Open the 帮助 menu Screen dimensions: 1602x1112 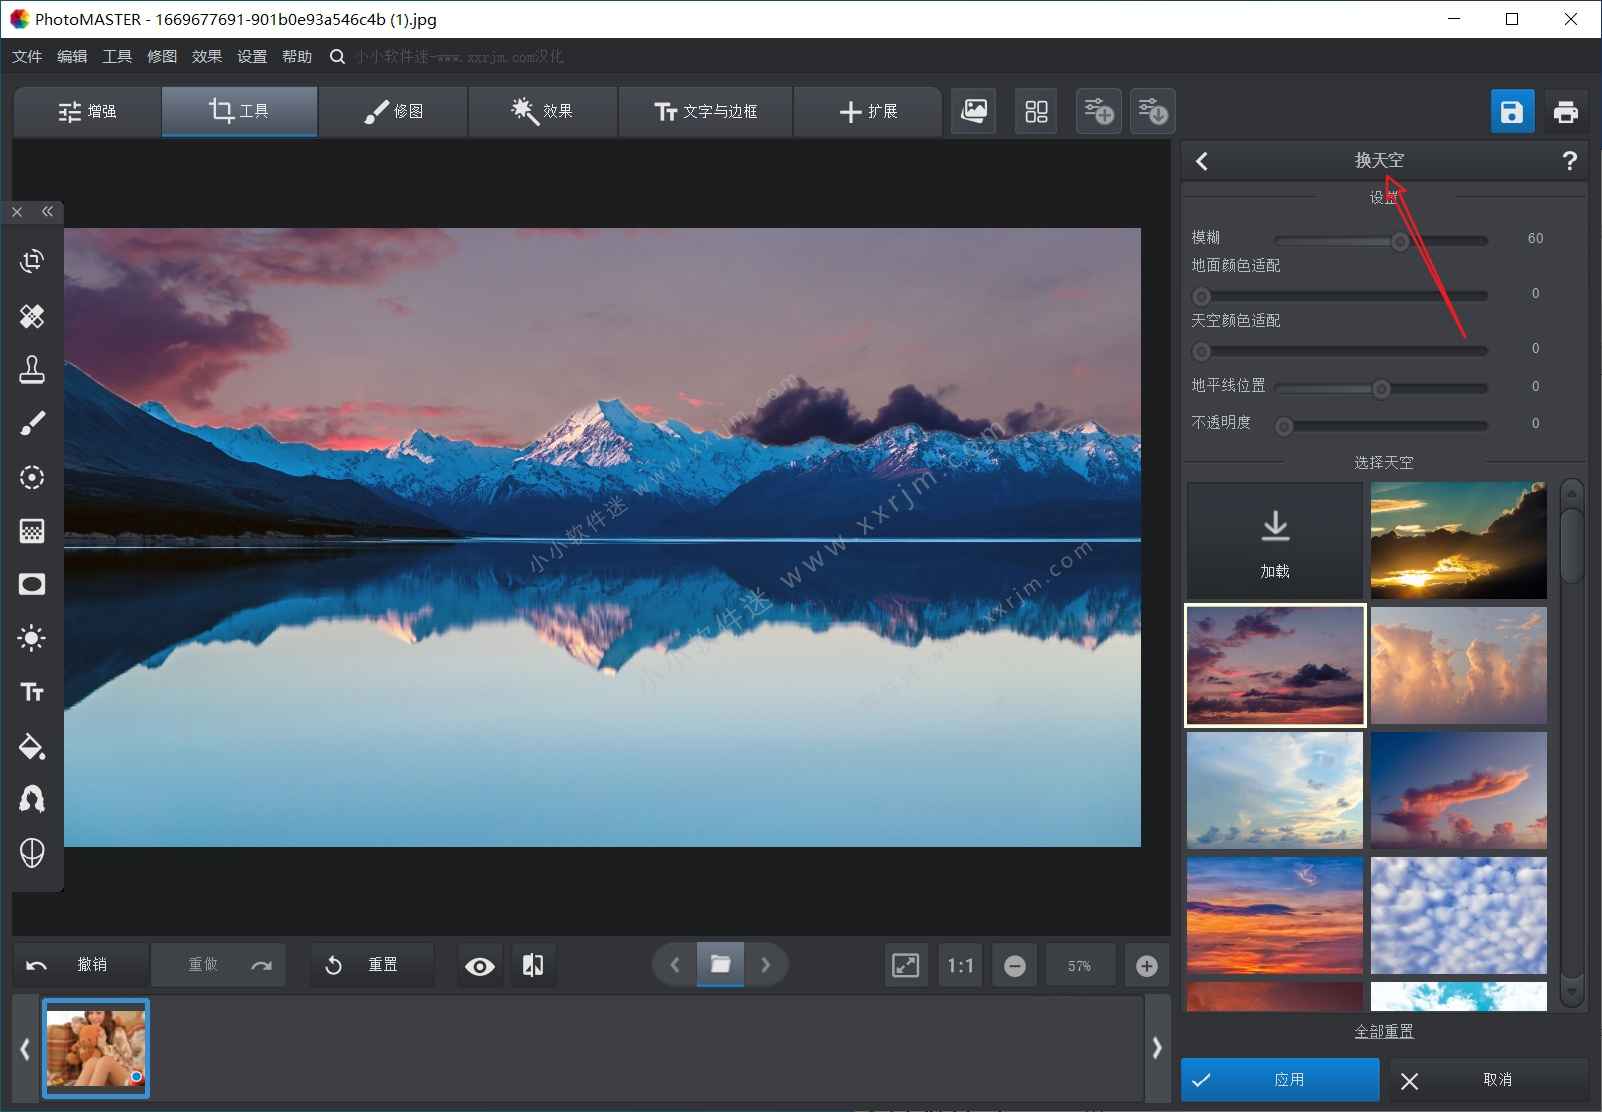coord(297,57)
